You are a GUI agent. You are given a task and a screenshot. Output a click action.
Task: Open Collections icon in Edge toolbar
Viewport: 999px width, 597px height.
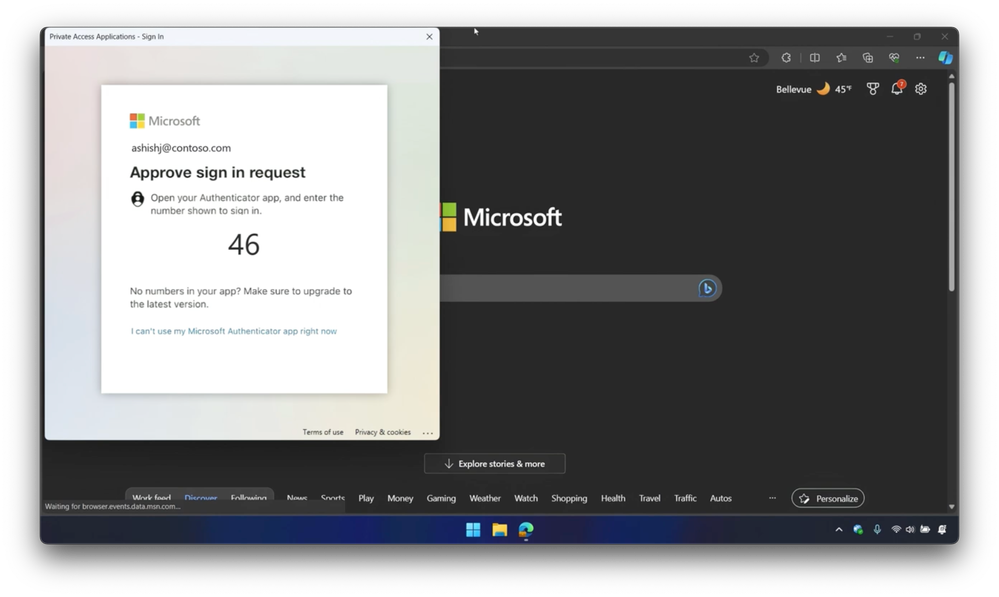tap(868, 58)
